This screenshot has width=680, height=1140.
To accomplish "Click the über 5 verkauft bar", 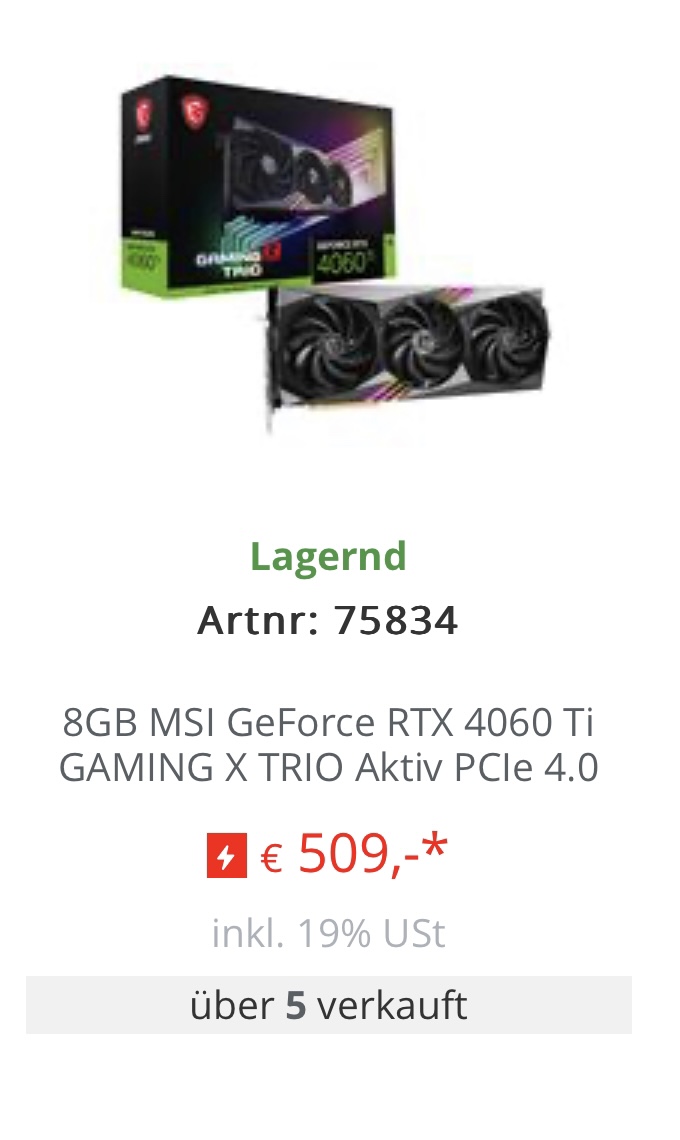I will [x=329, y=1005].
